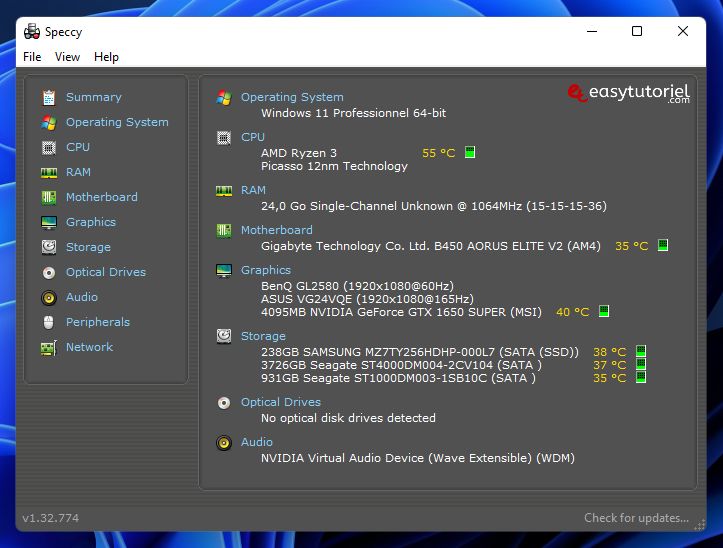Image resolution: width=723 pixels, height=548 pixels.
Task: Open the Operating System heading link
Action: [292, 97]
